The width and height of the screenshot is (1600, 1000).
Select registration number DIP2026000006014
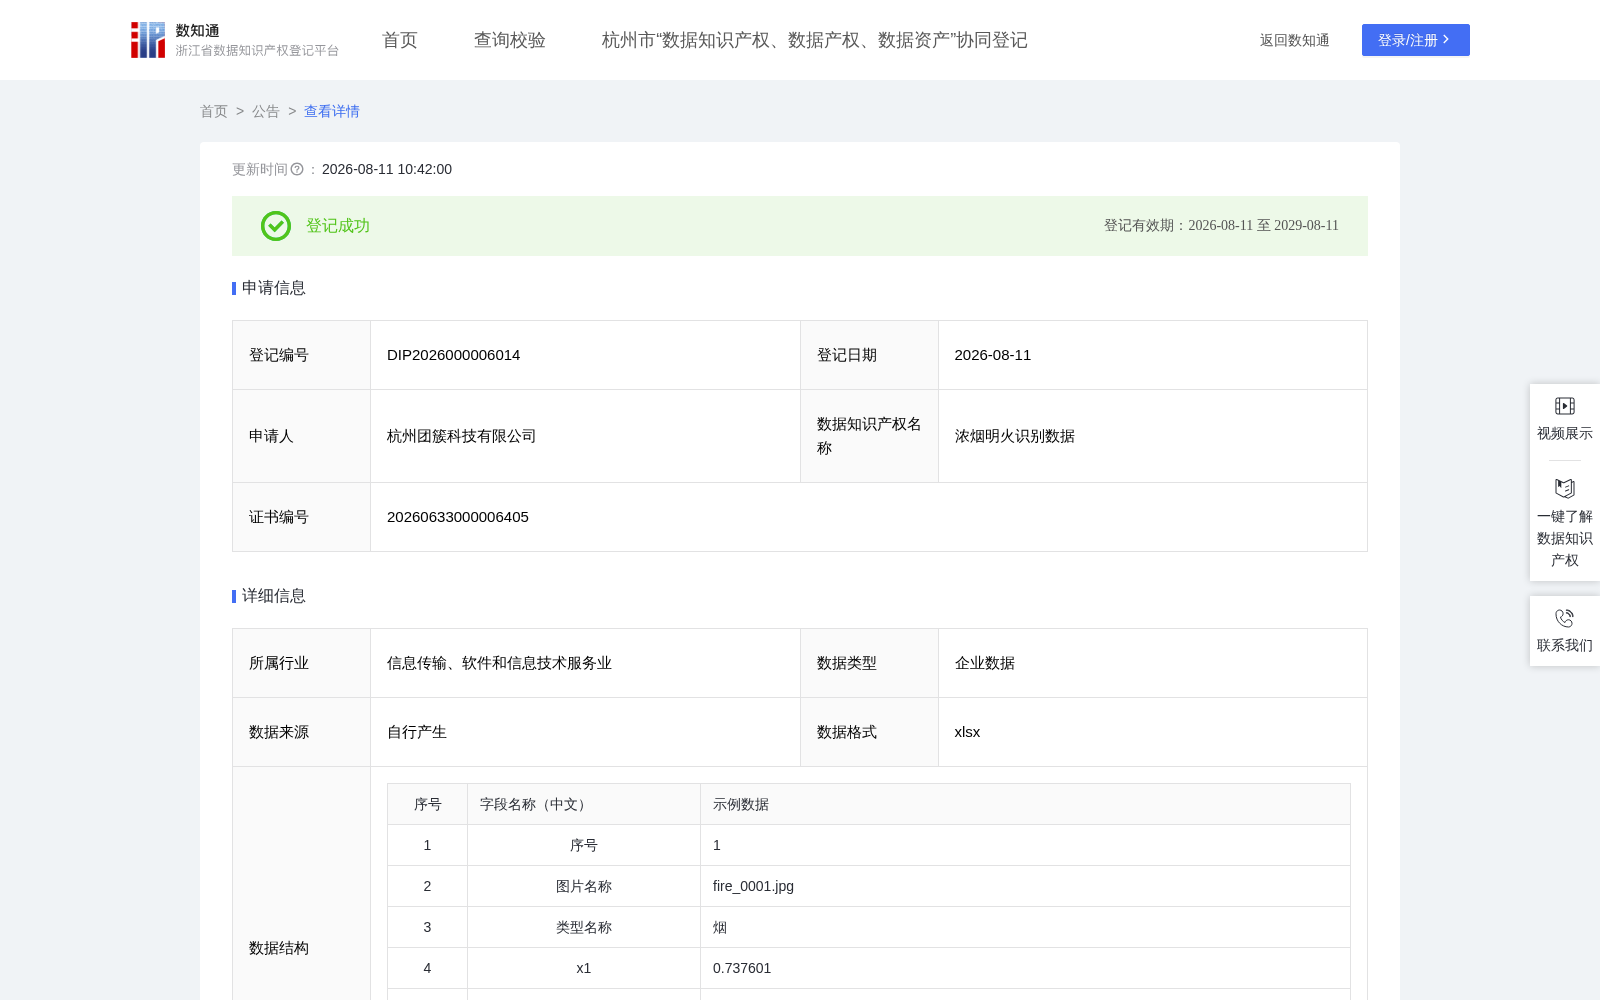click(454, 355)
